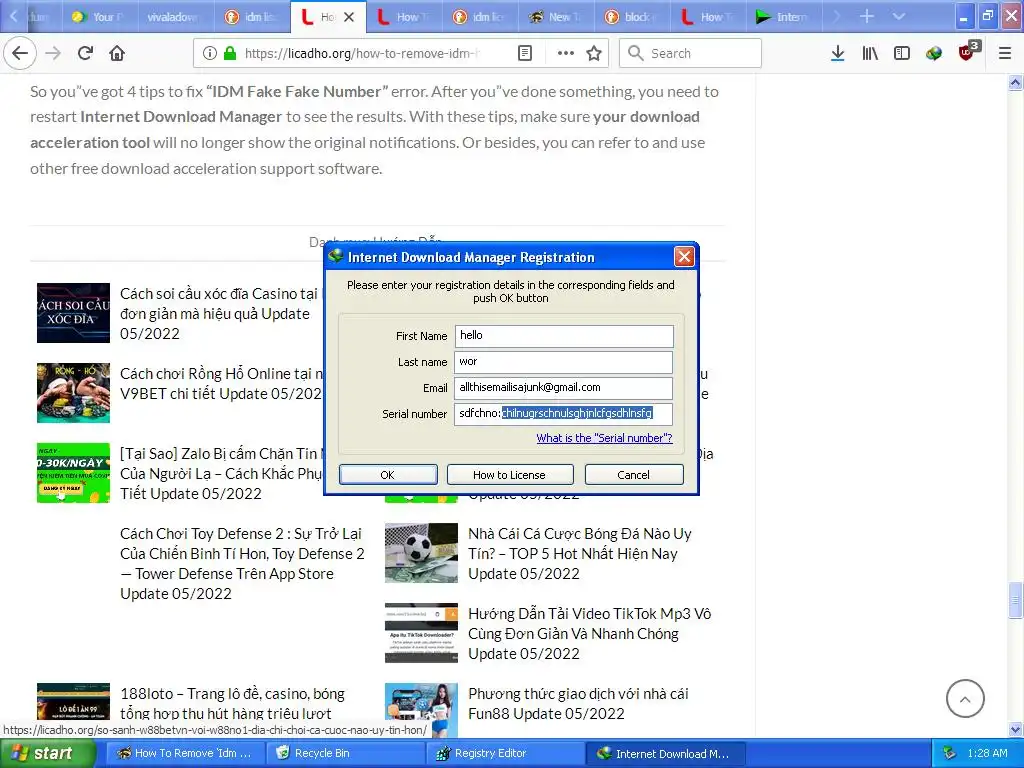Open the uBlock Origin shield icon
The width and height of the screenshot is (1024, 768).
tap(968, 52)
